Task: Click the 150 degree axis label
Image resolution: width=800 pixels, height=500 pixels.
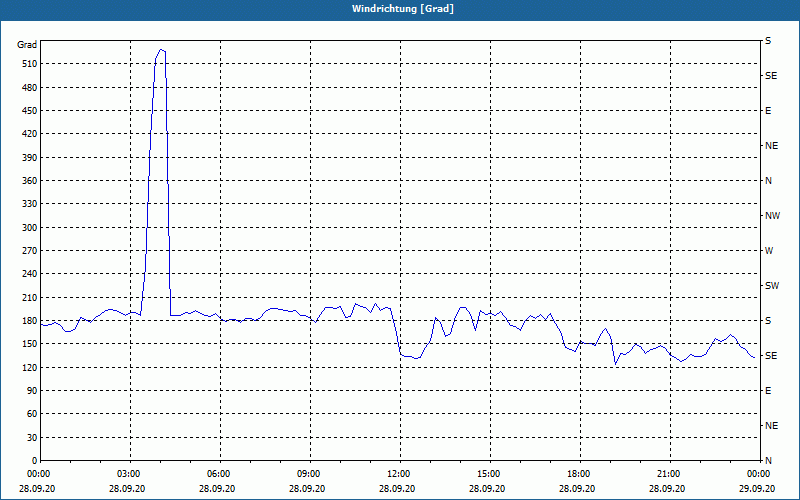Action: pos(30,344)
